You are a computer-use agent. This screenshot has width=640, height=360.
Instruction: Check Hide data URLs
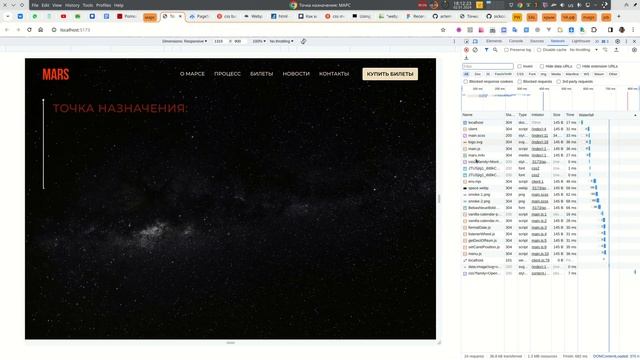(542, 66)
